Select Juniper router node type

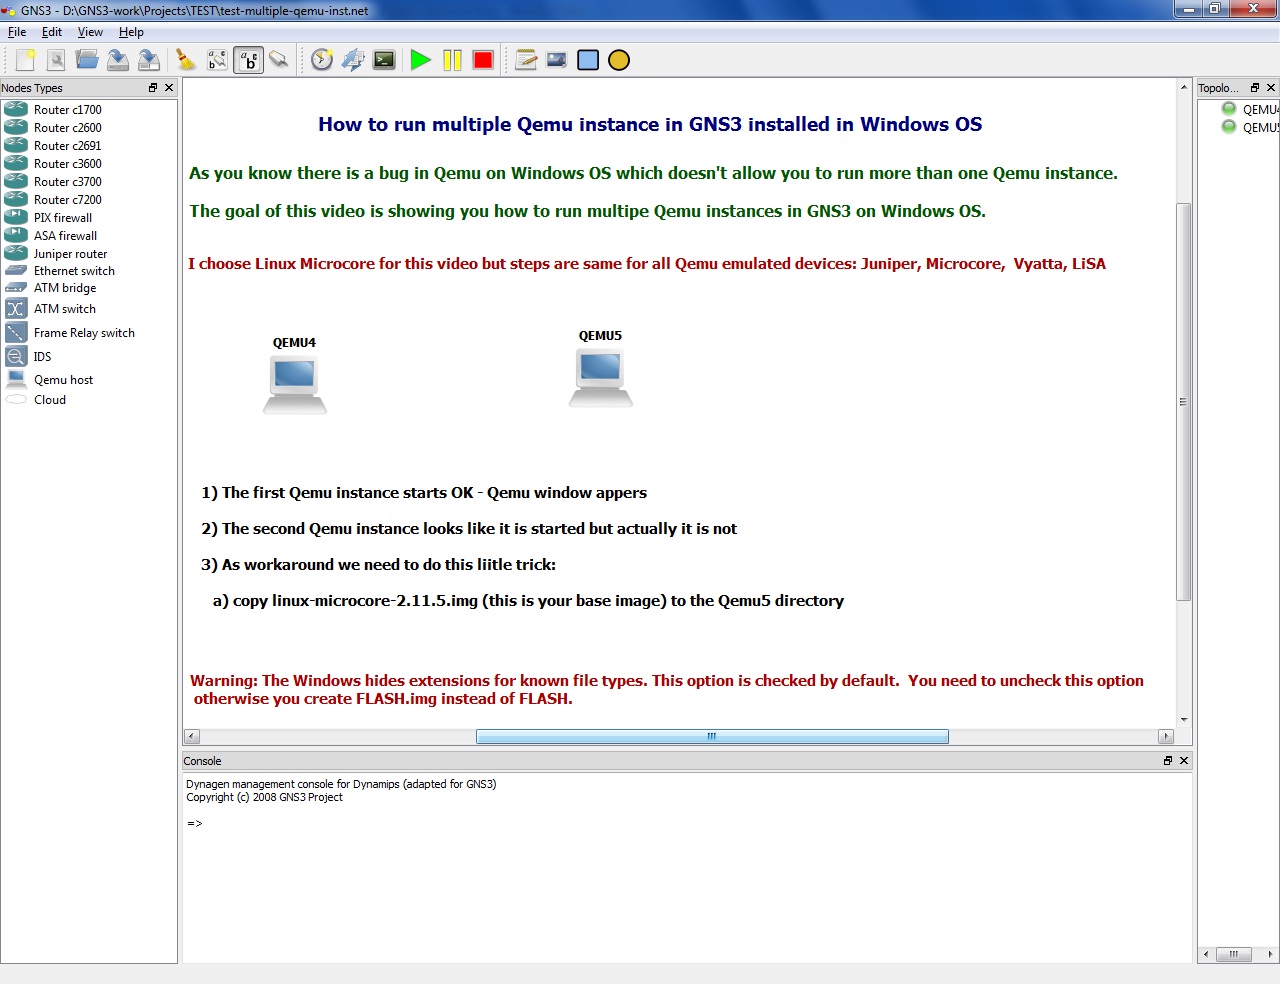coord(70,254)
